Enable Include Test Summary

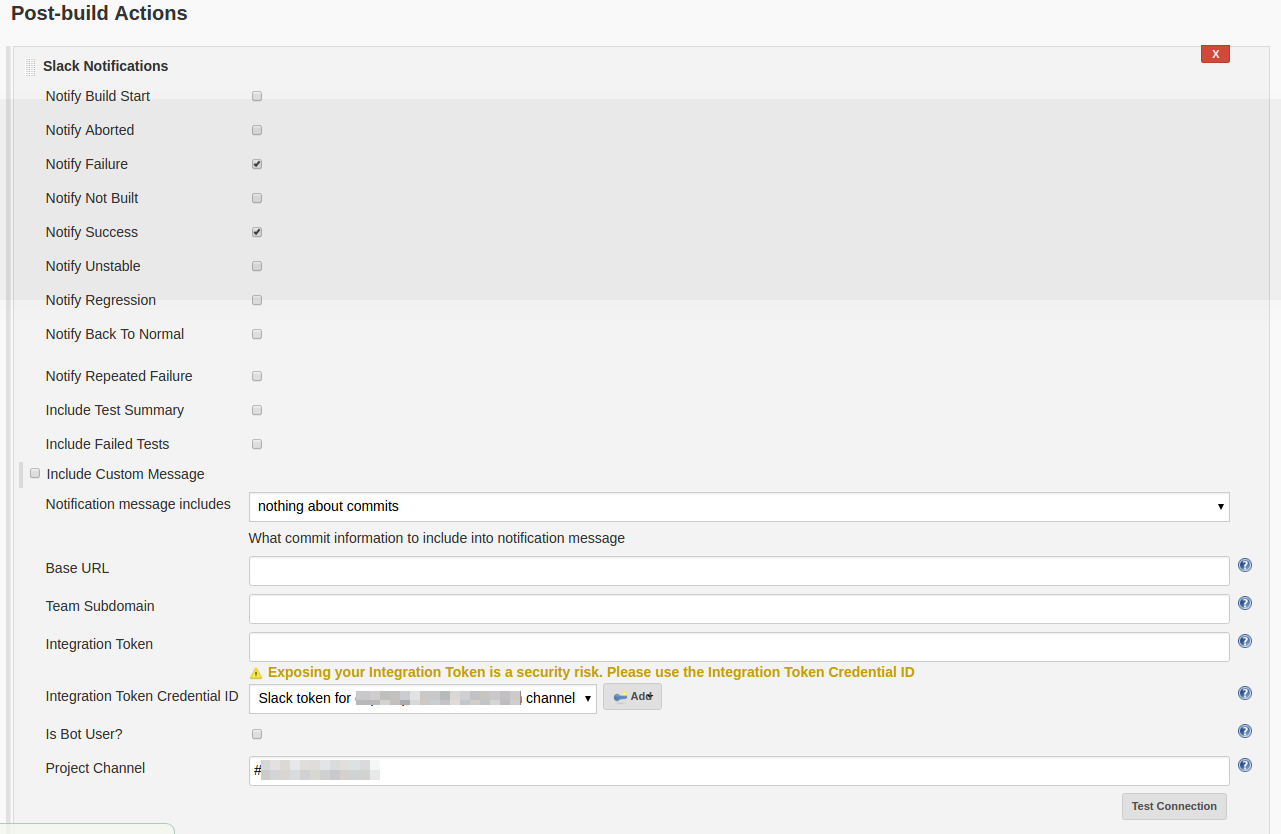click(x=257, y=410)
